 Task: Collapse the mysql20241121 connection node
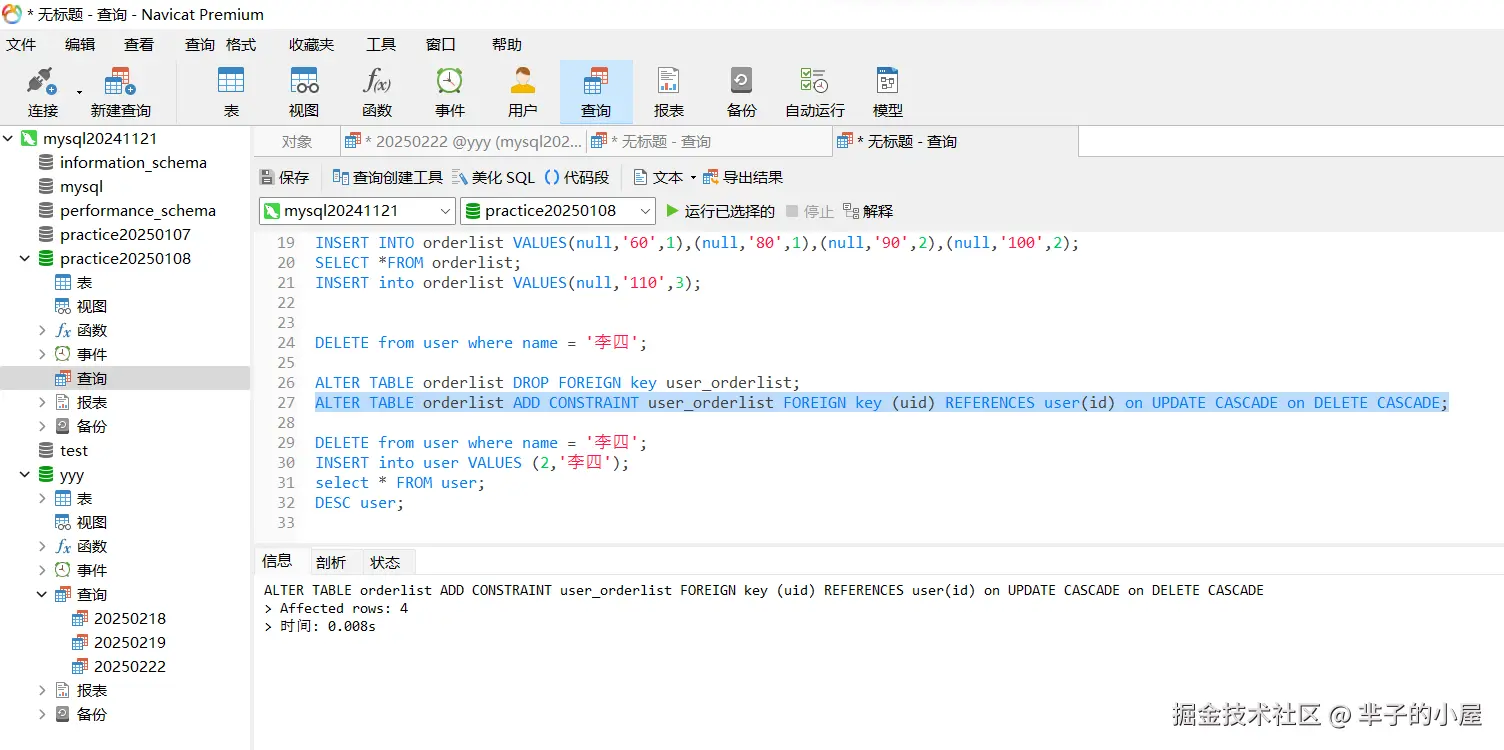click(x=8, y=139)
